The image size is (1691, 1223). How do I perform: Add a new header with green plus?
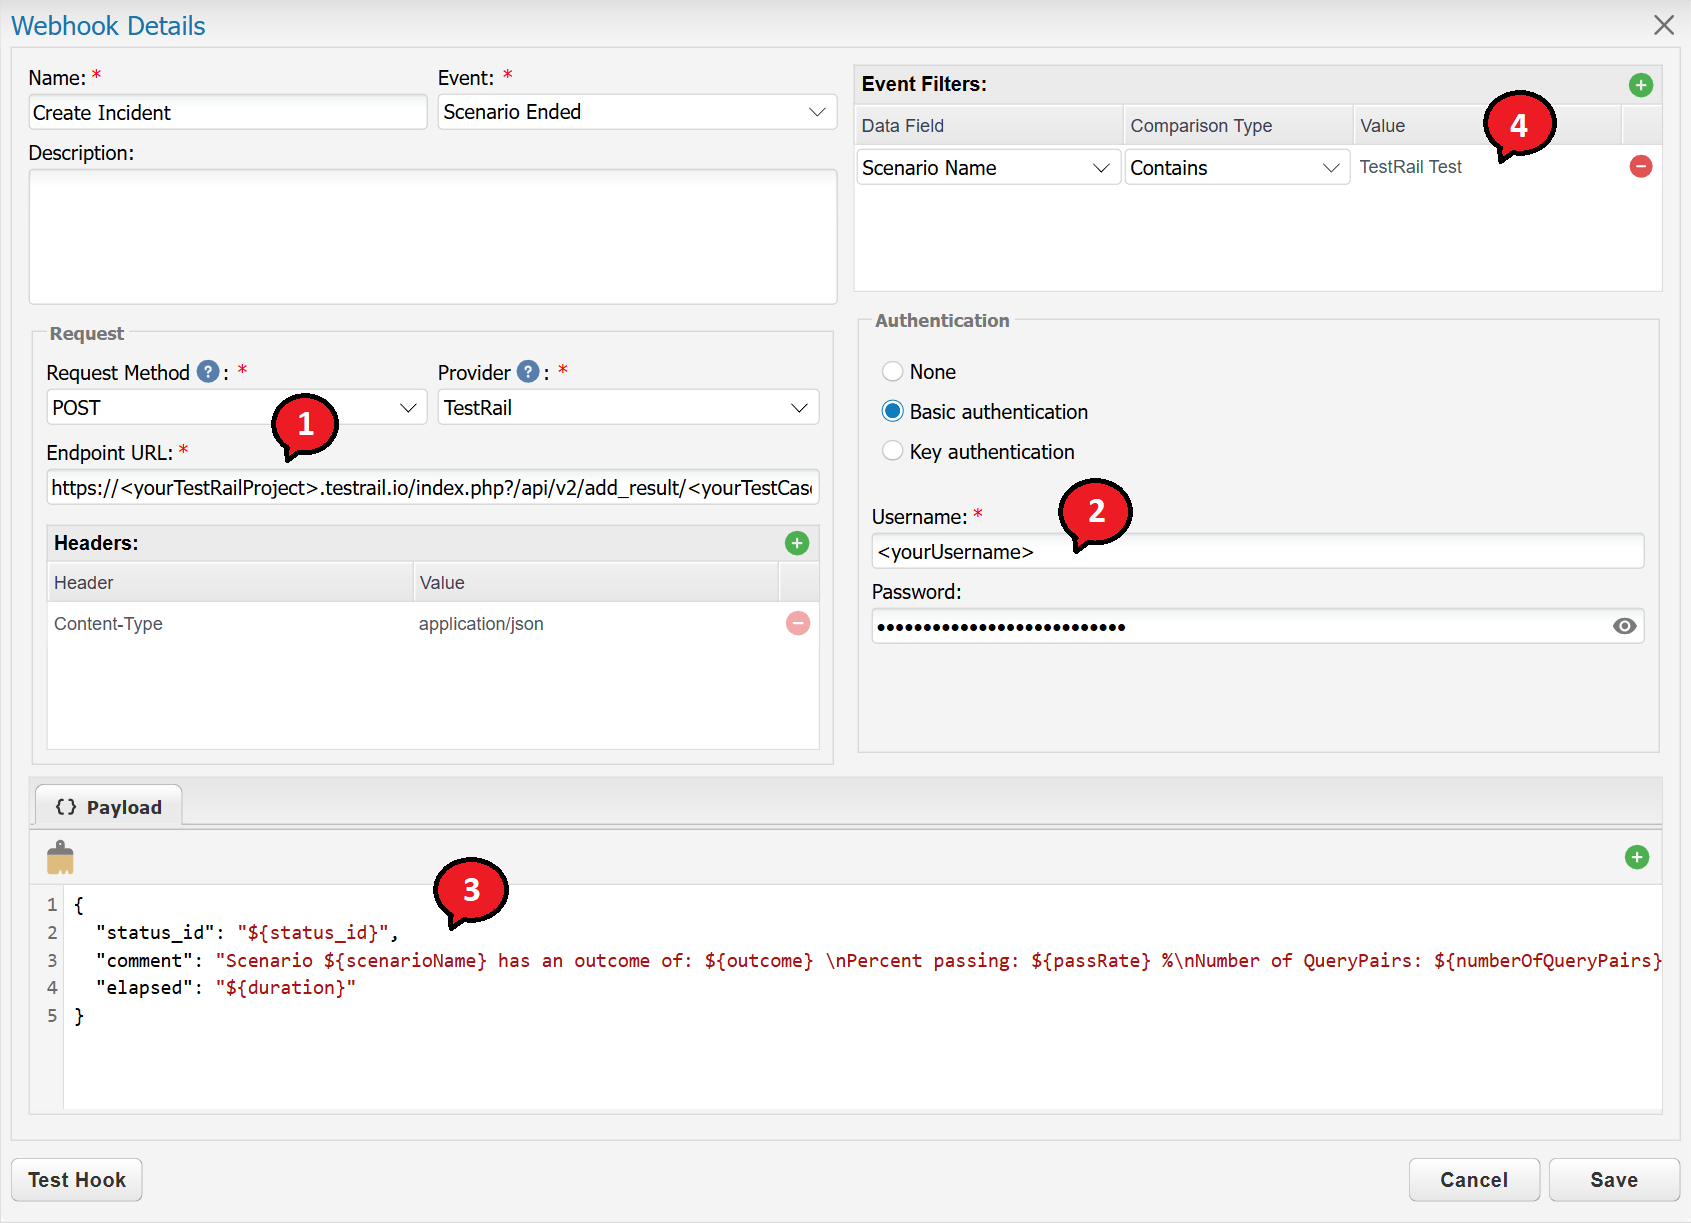(796, 543)
